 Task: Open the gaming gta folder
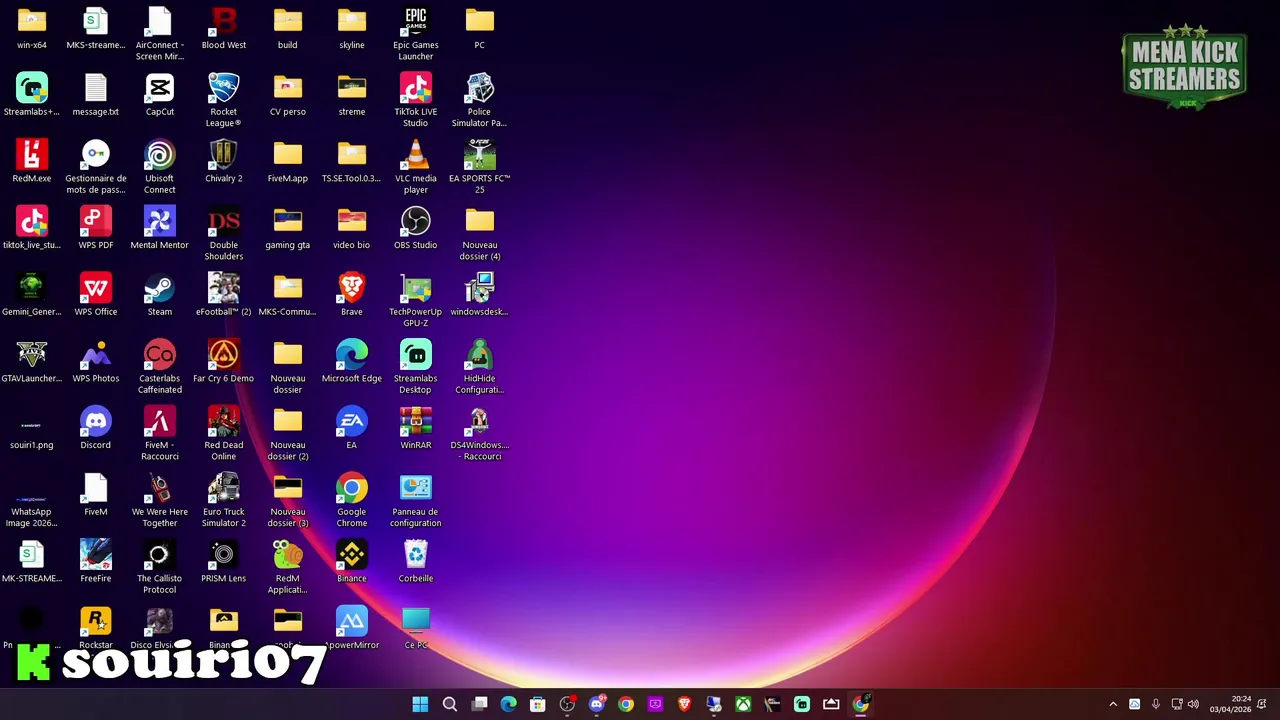pyautogui.click(x=288, y=227)
